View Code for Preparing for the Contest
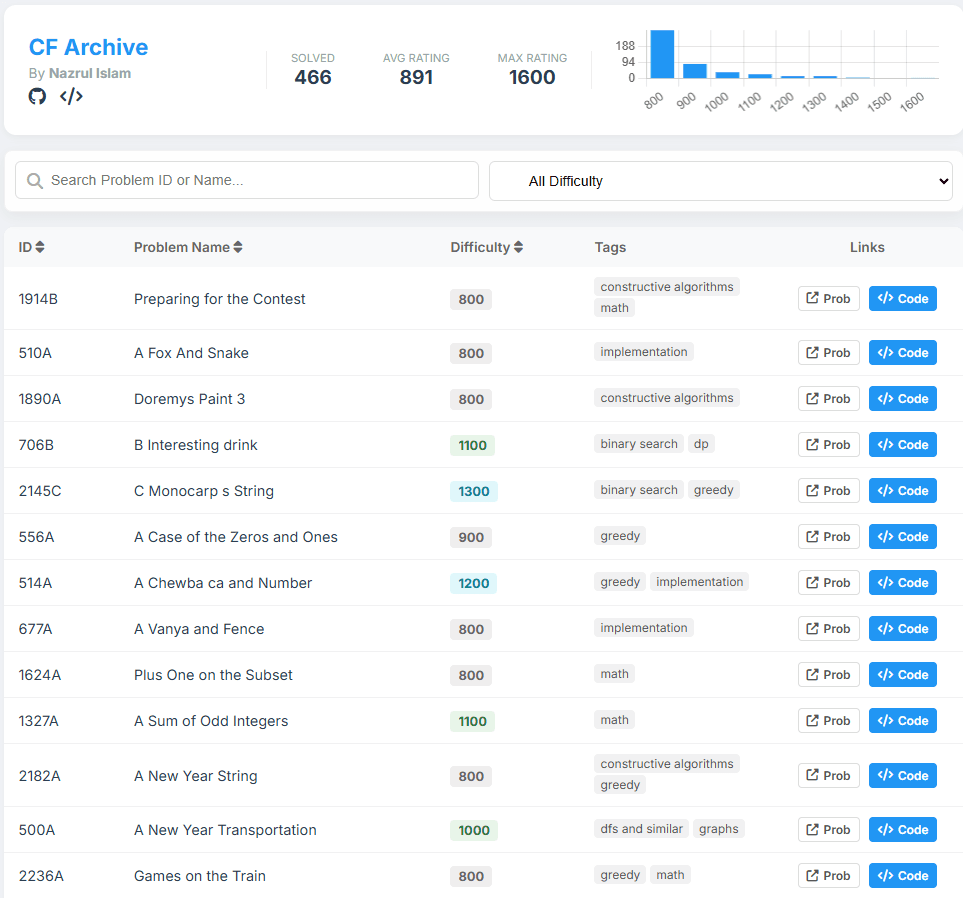This screenshot has height=898, width=963. tap(903, 299)
